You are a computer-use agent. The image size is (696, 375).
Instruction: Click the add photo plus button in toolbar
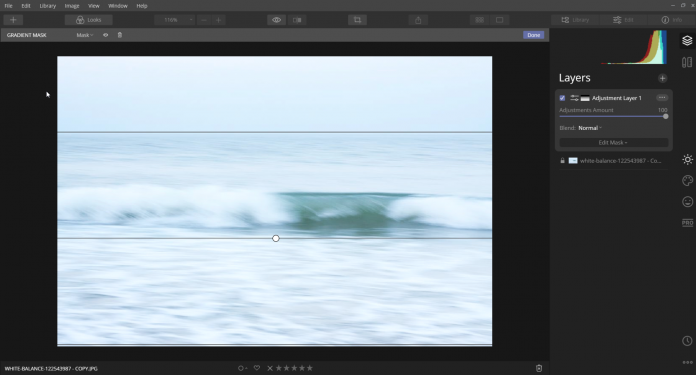click(13, 20)
